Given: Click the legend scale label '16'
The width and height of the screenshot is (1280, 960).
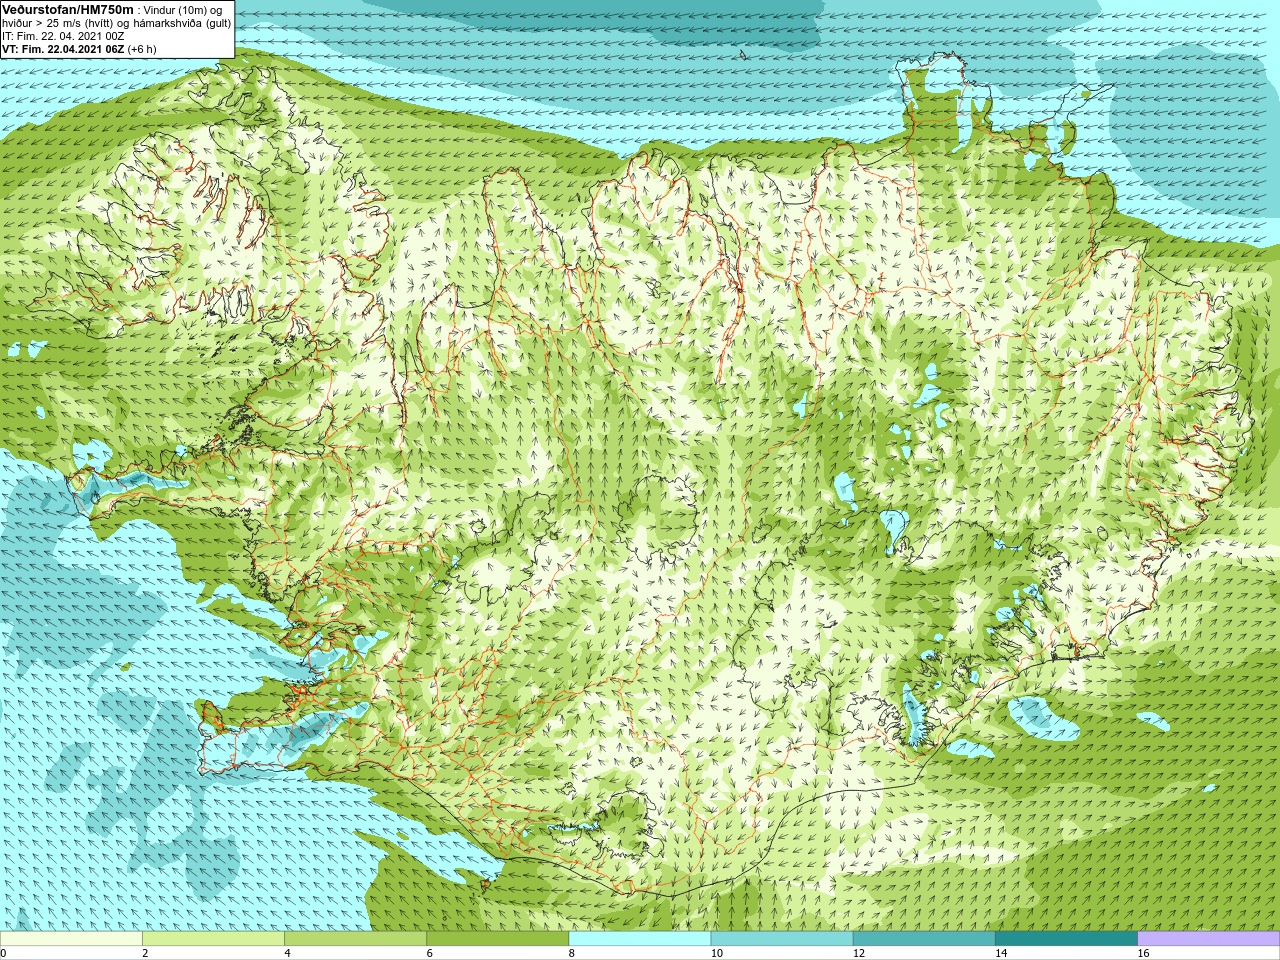Looking at the screenshot, I should pos(1143,953).
